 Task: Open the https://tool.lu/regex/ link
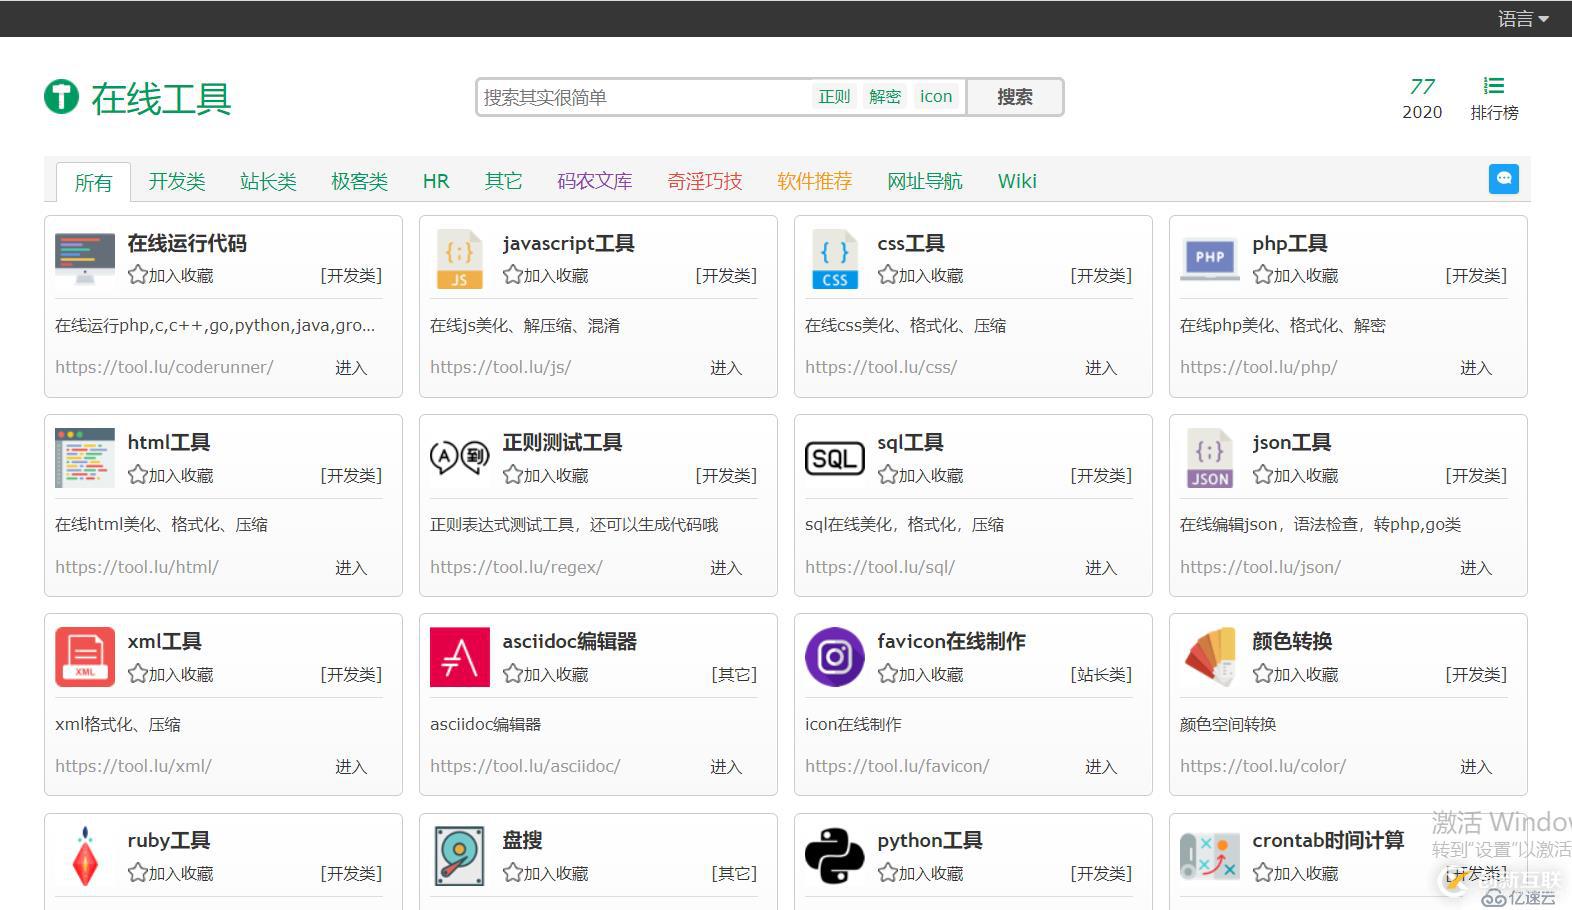click(x=516, y=567)
